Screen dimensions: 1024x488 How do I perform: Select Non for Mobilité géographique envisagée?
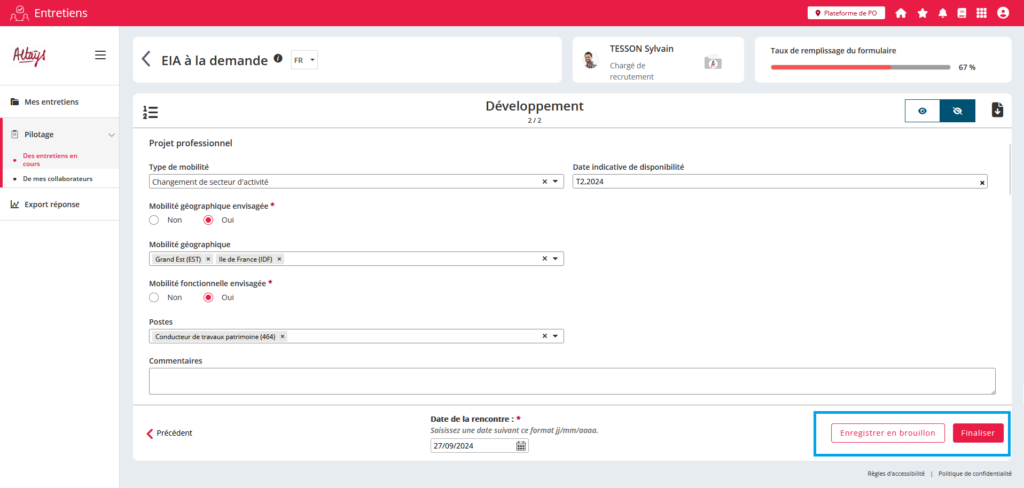(x=154, y=220)
